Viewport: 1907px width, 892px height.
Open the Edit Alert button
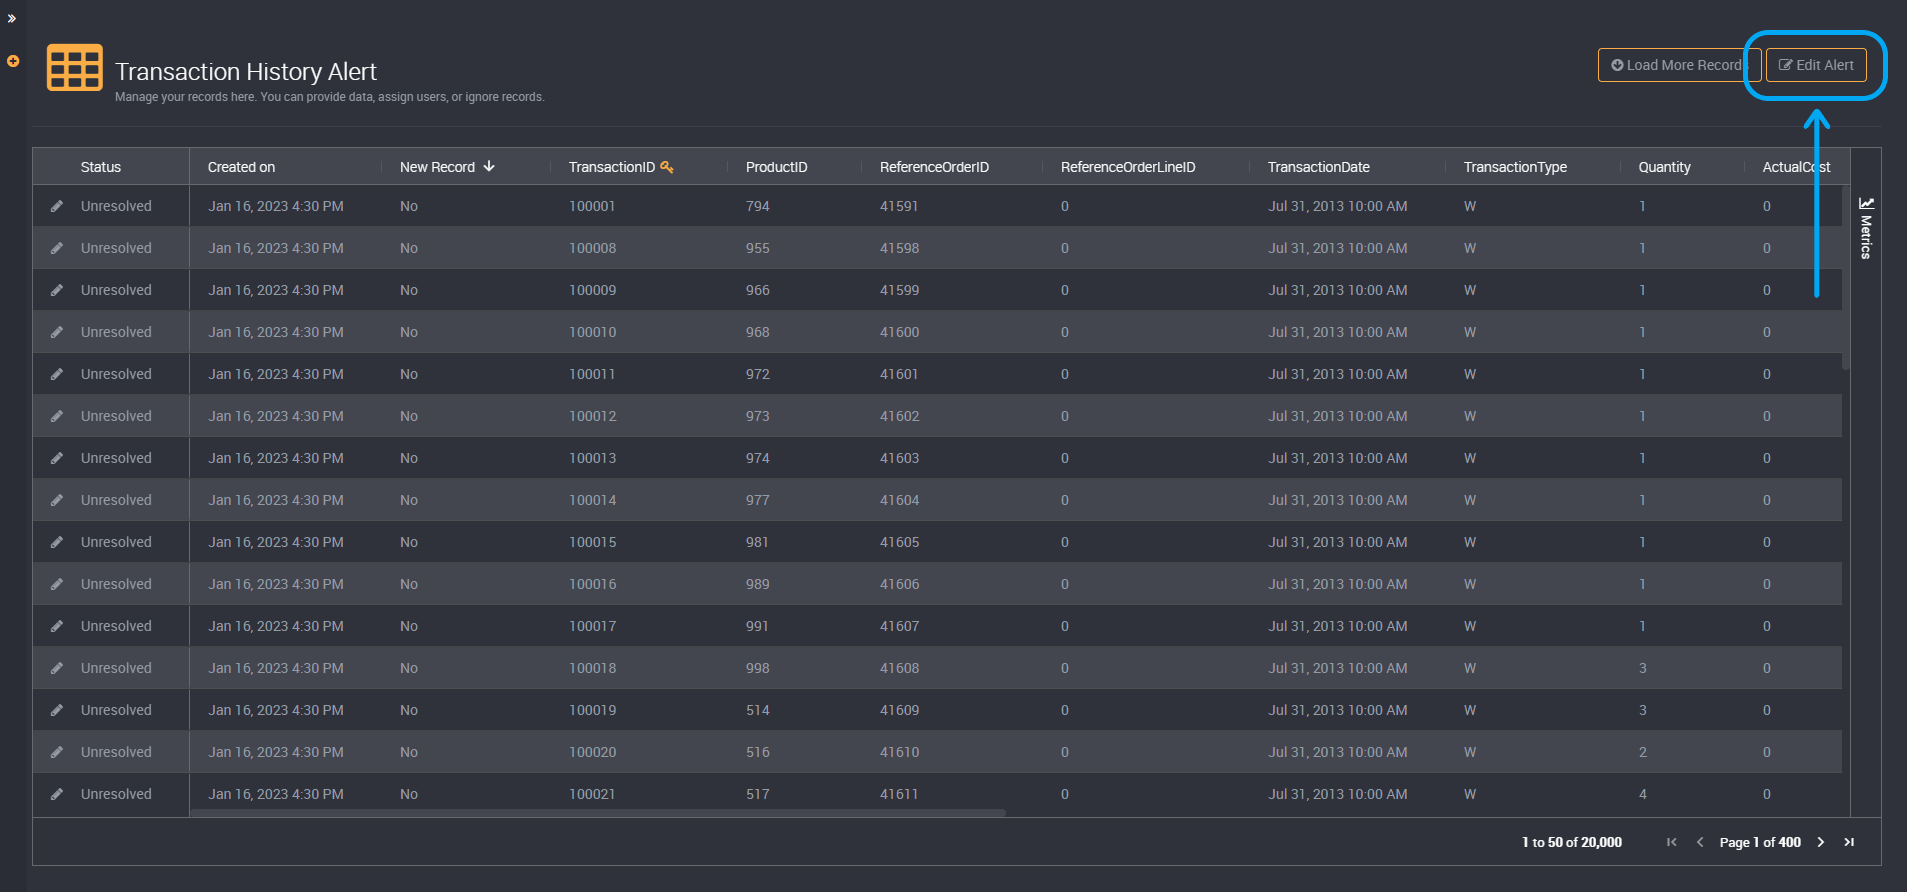[1816, 65]
